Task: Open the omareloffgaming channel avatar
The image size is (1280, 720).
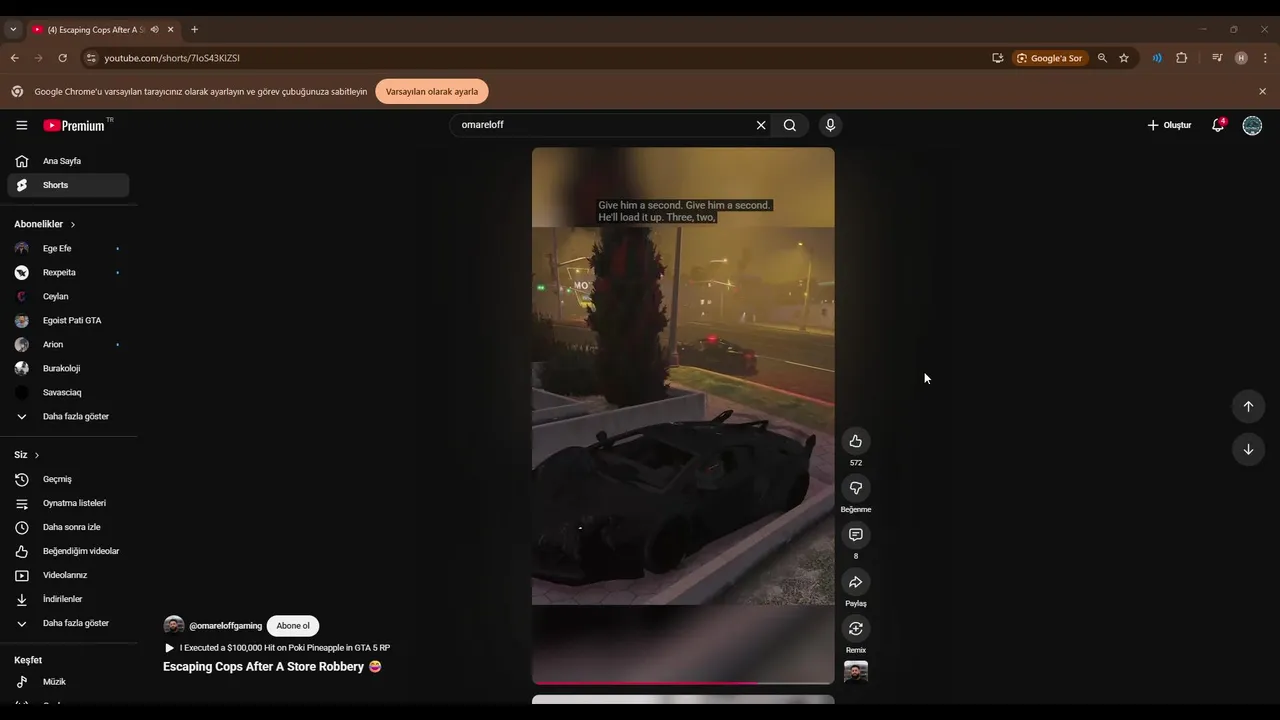Action: (174, 626)
